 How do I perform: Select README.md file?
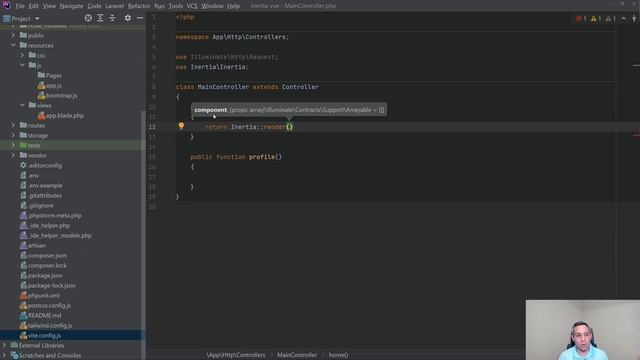[44, 316]
